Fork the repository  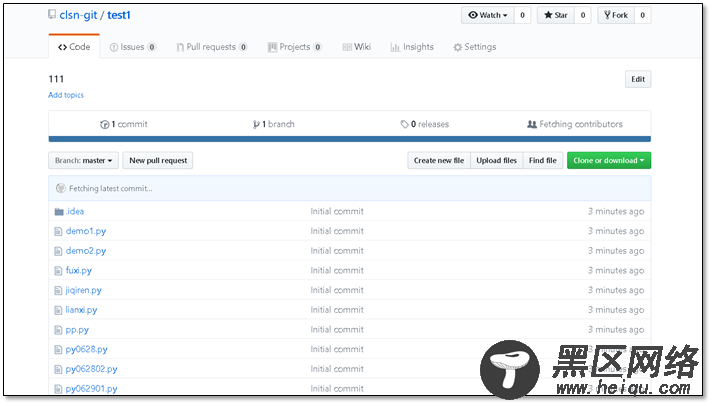point(616,15)
